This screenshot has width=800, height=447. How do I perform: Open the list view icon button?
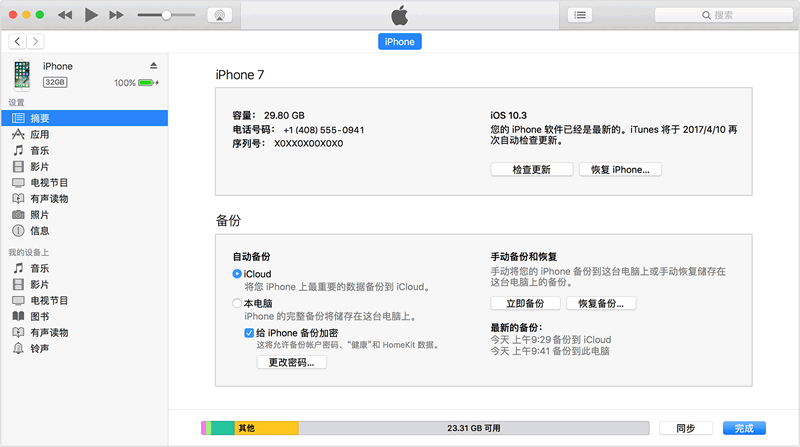click(580, 15)
